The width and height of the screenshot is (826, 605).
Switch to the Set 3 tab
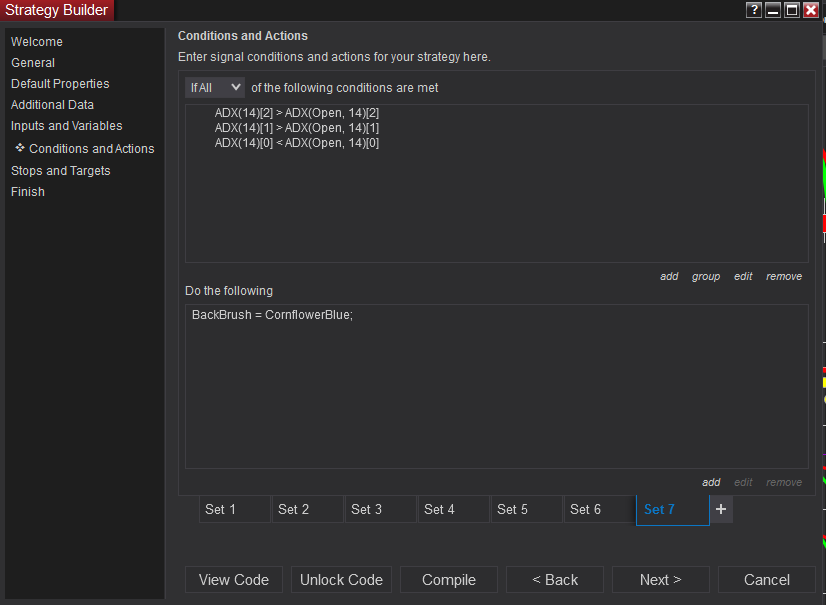380,509
